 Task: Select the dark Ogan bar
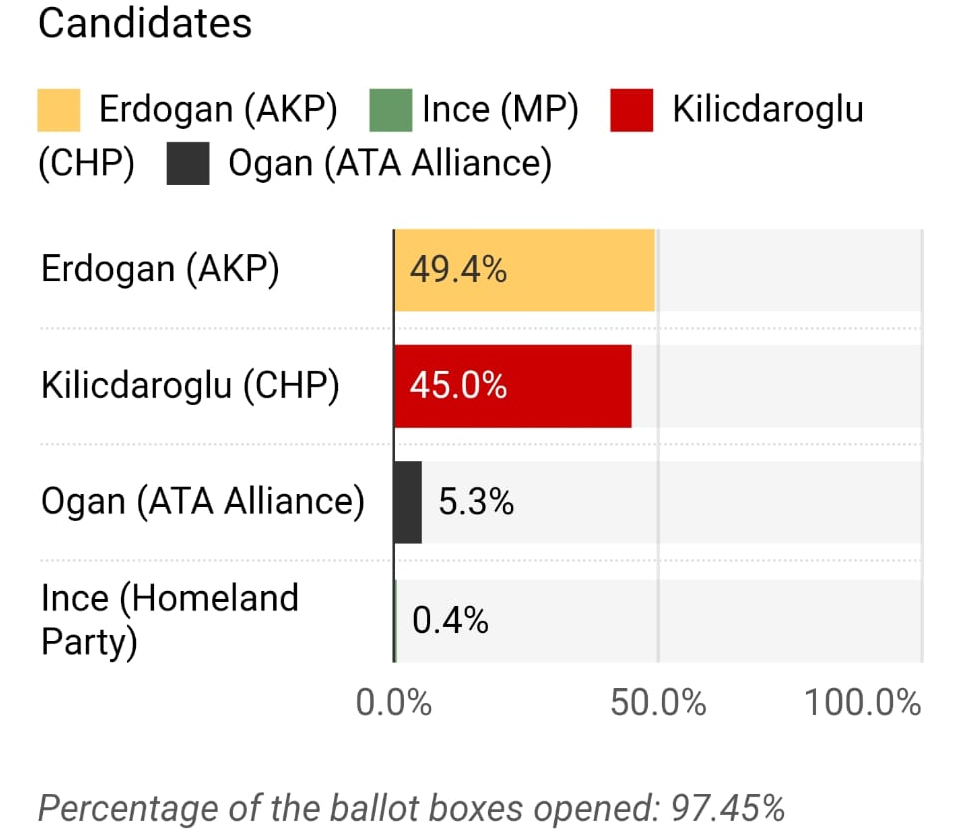pyautogui.click(x=408, y=502)
